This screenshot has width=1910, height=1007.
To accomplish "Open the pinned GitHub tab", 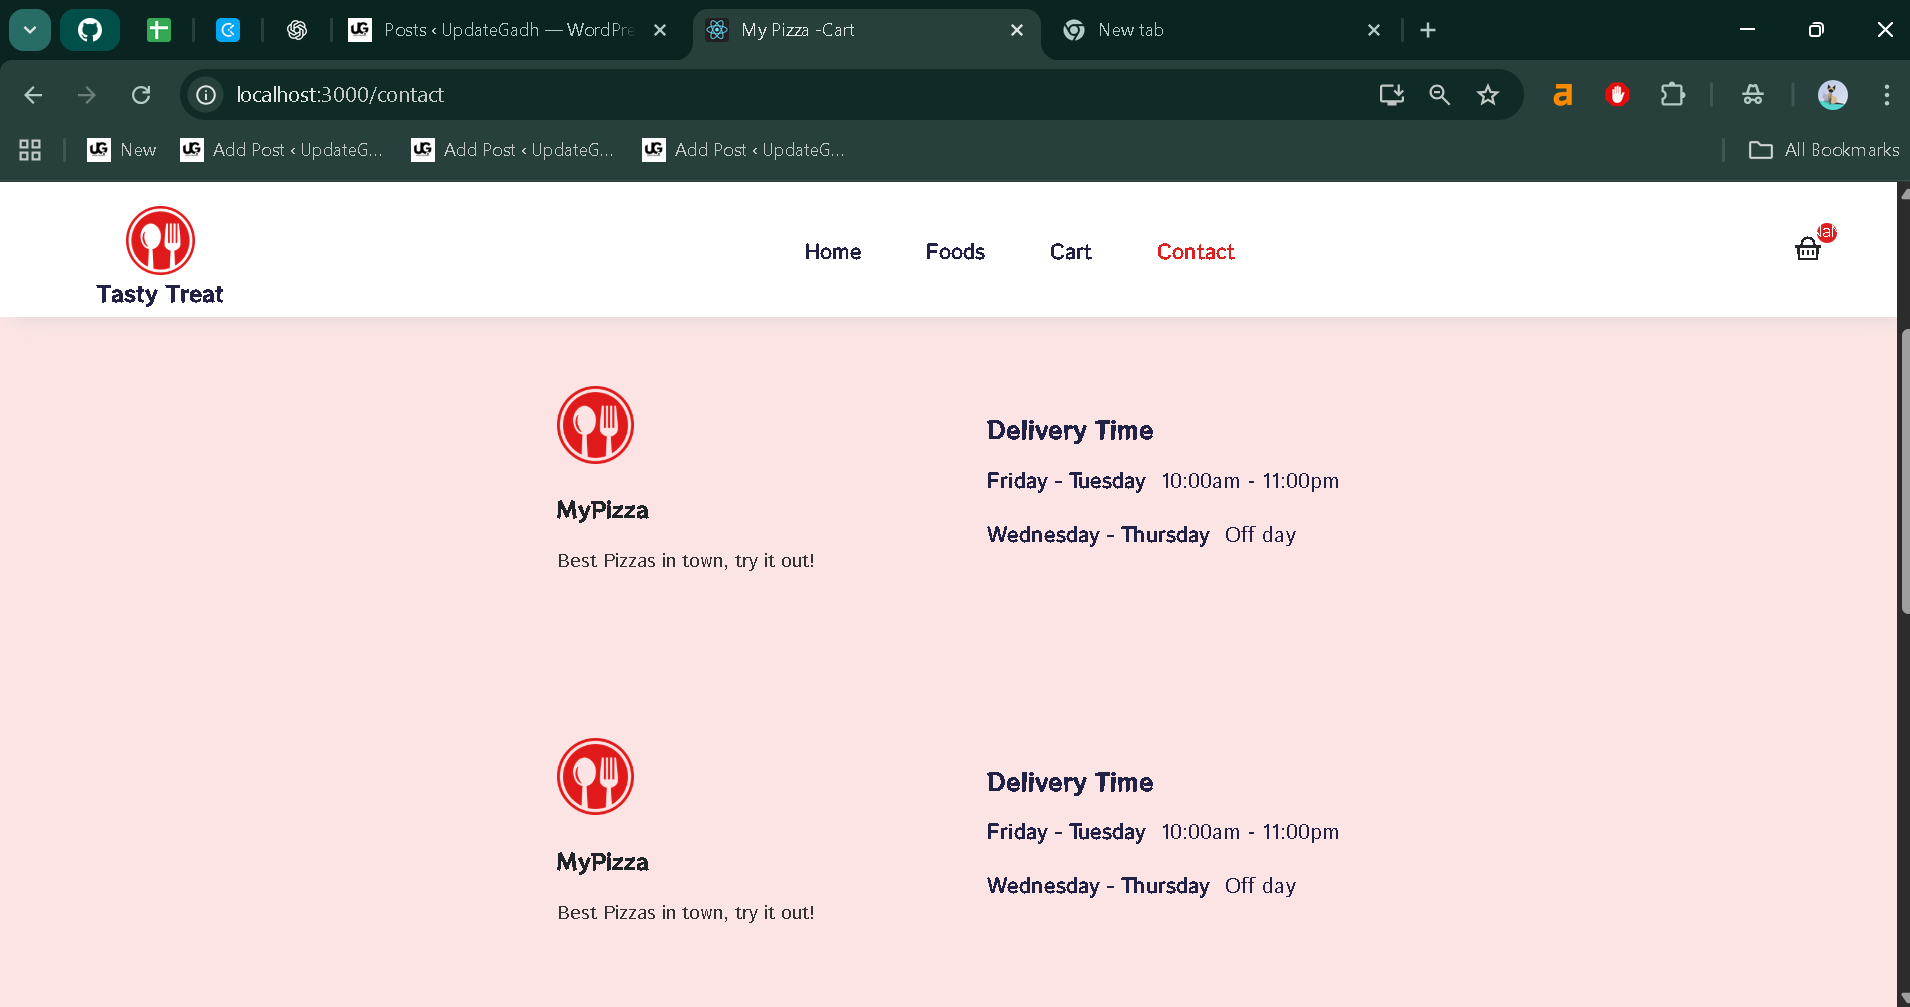I will (x=90, y=30).
